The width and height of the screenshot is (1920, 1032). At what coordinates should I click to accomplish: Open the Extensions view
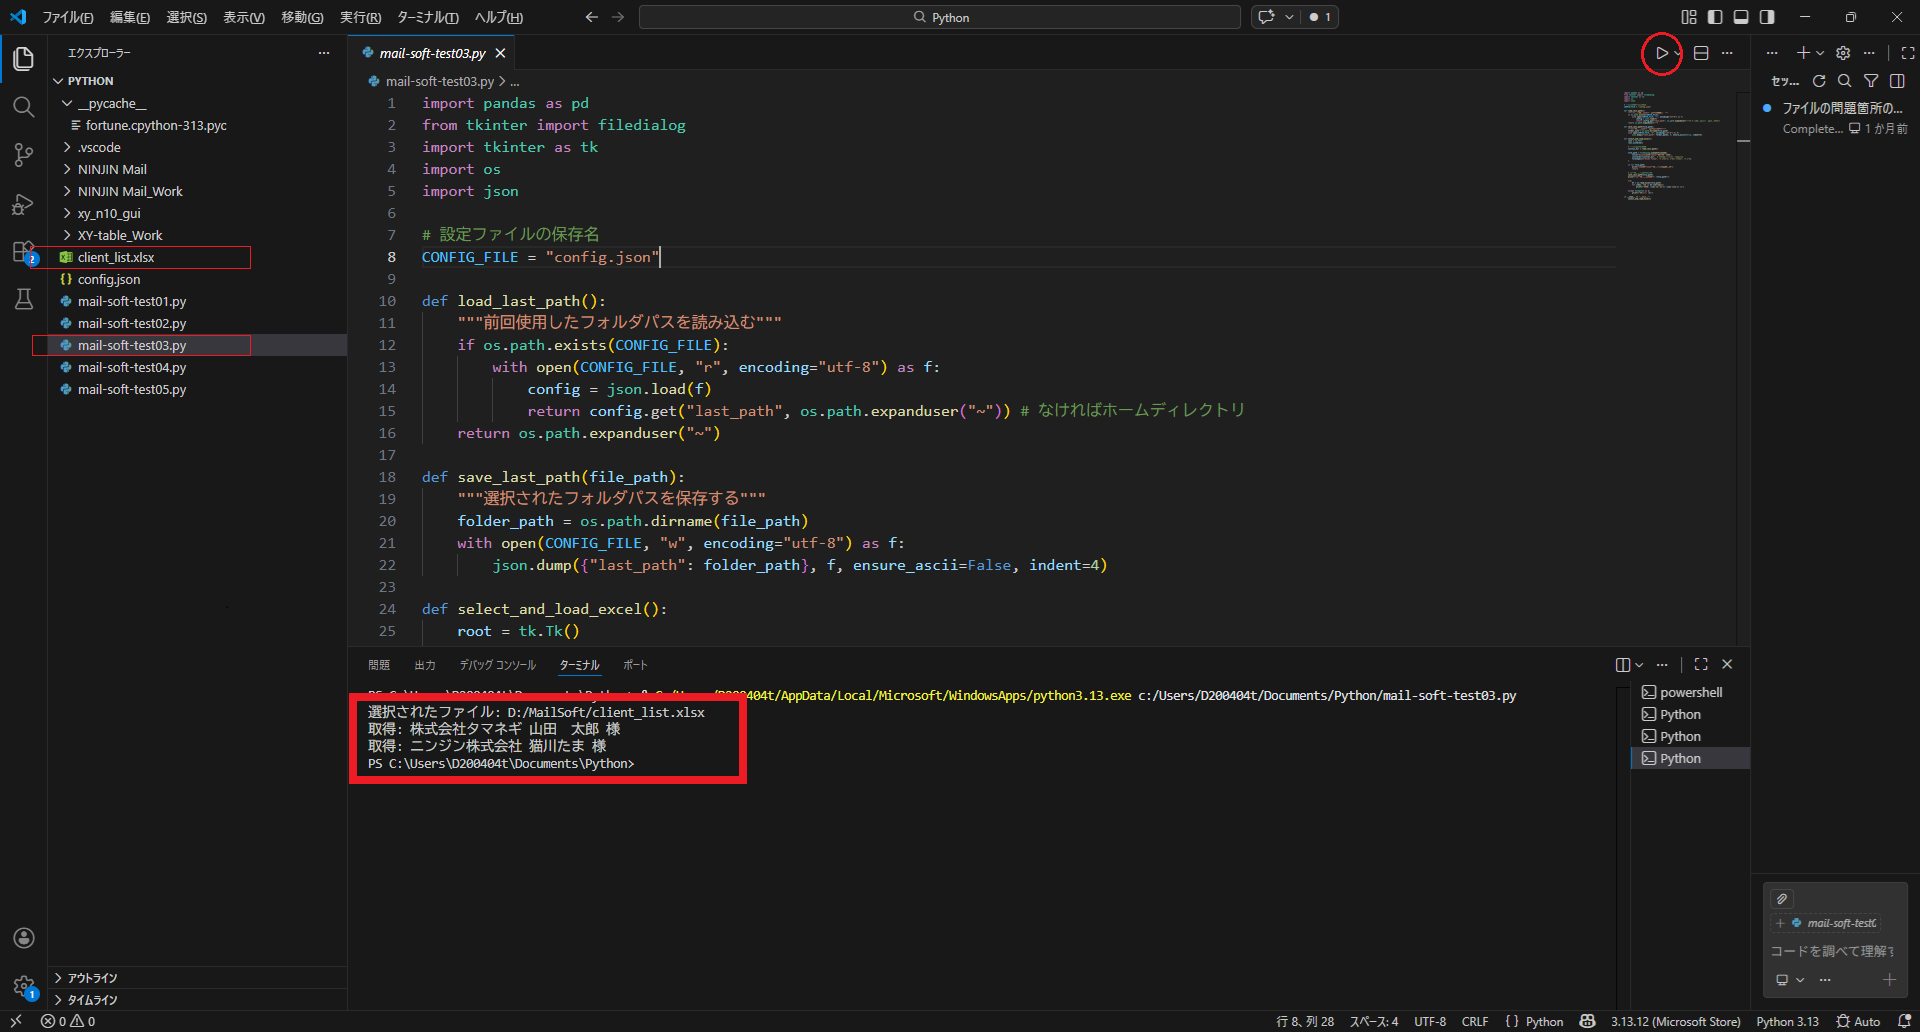(23, 252)
